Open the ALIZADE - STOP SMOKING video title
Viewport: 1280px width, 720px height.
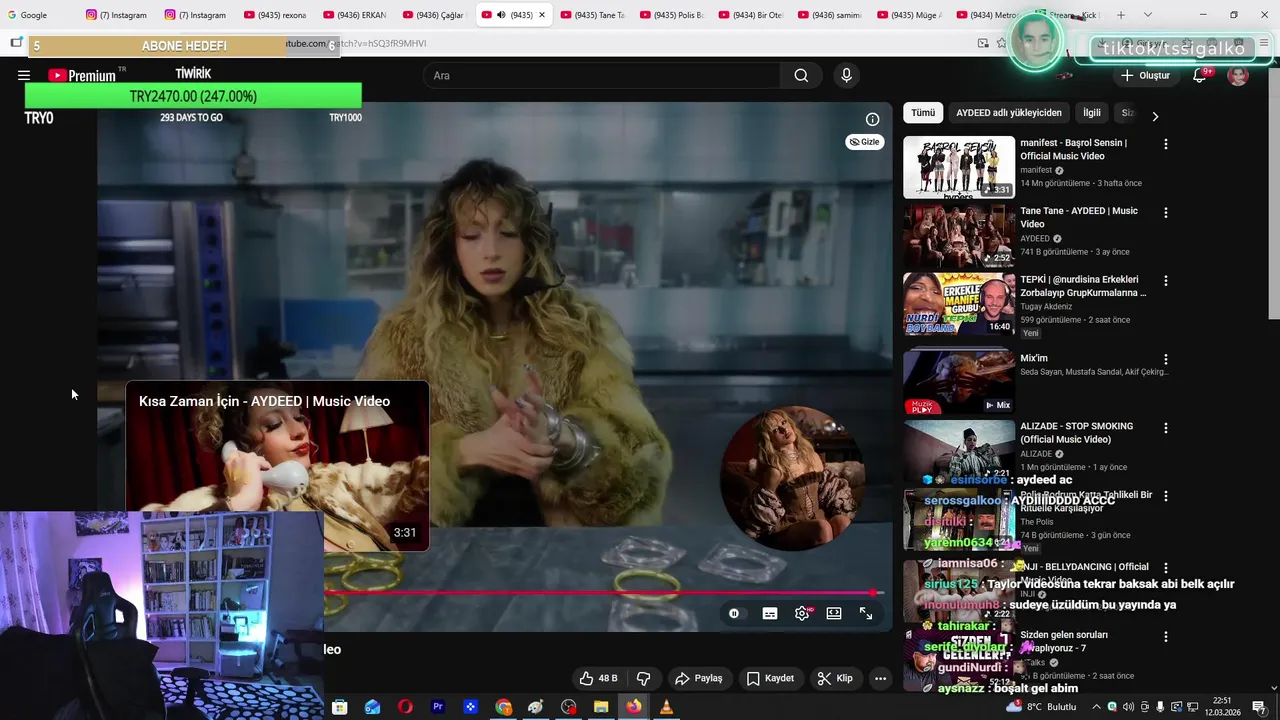click(x=1076, y=433)
